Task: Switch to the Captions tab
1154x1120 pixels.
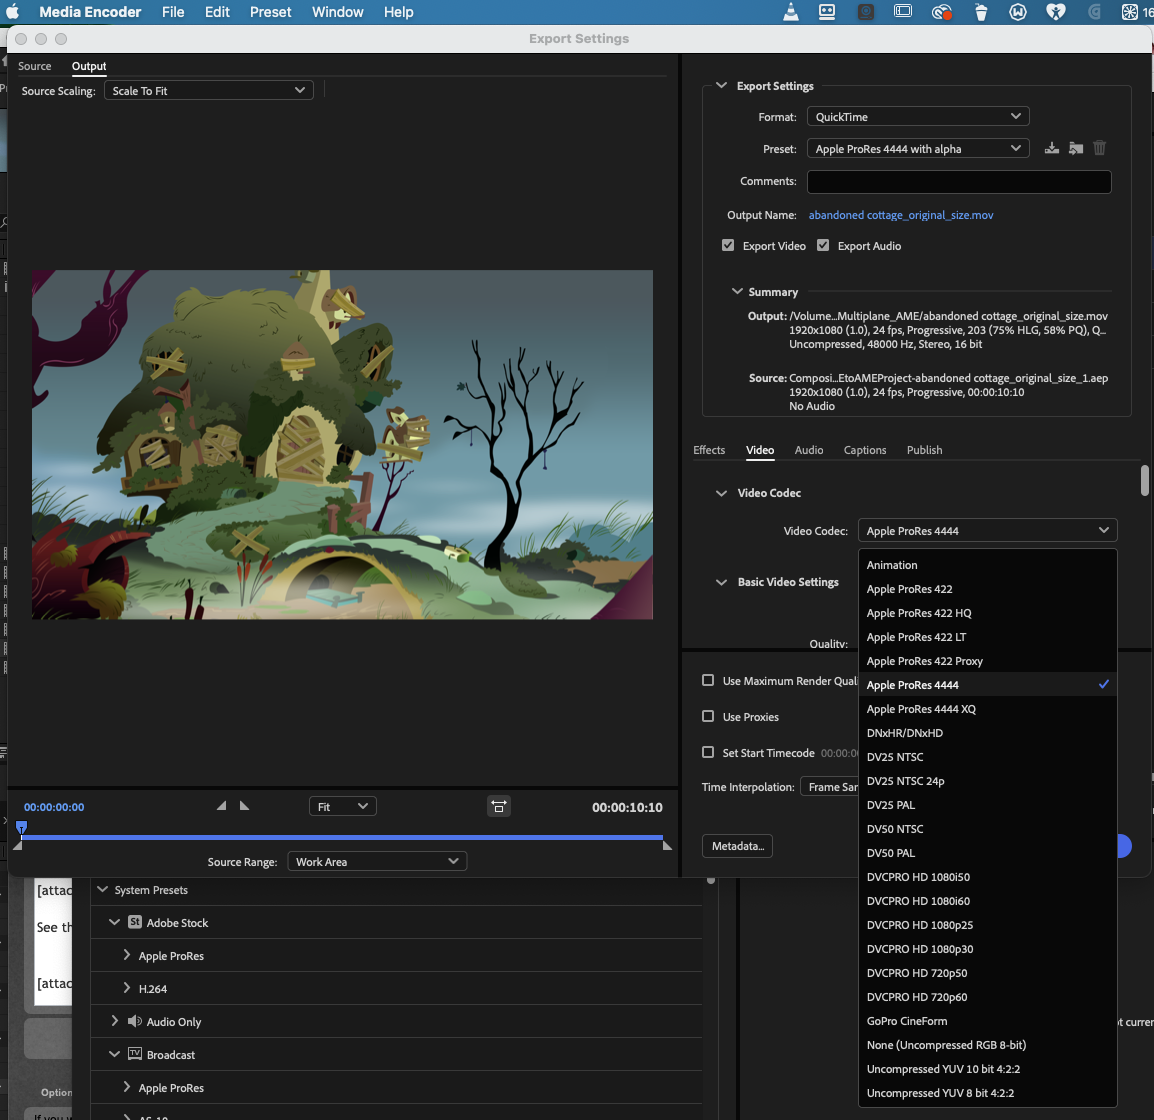Action: [865, 450]
